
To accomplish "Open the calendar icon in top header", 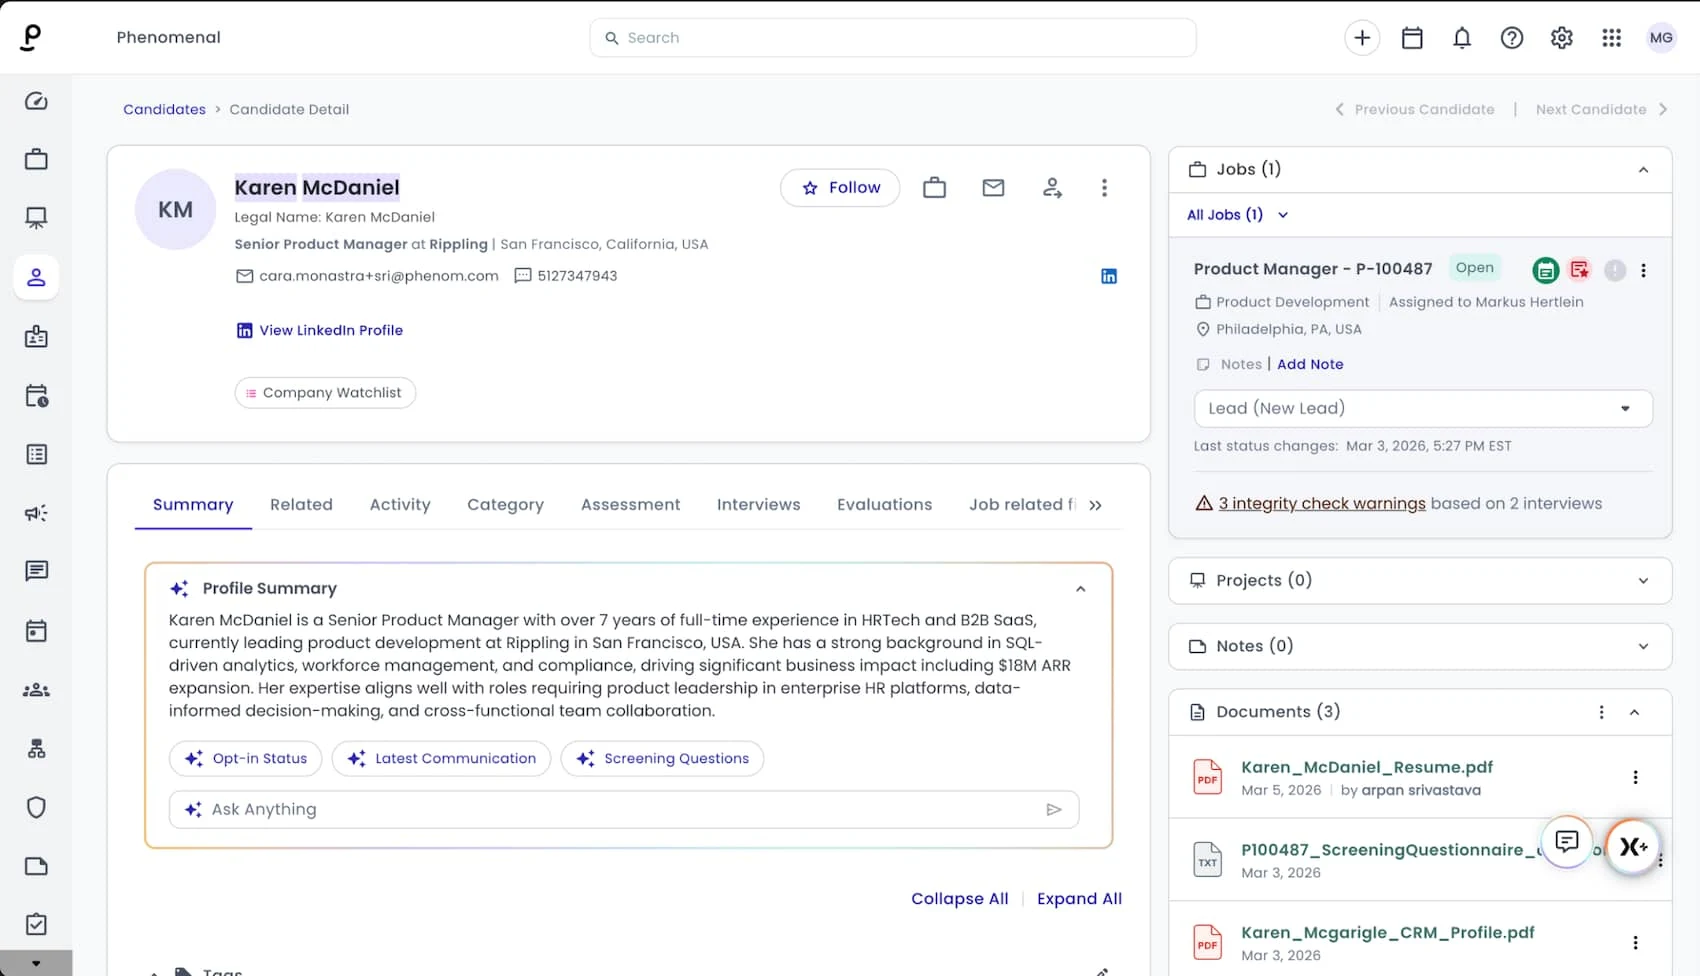I will [x=1412, y=38].
